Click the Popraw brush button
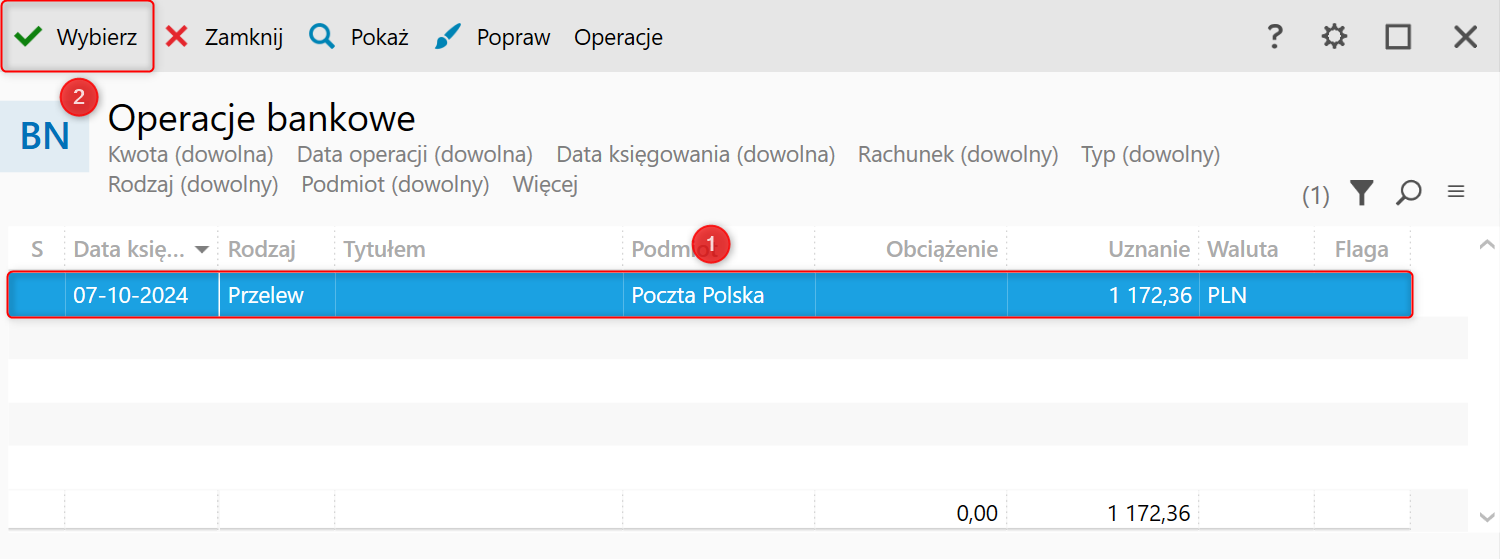 point(493,38)
